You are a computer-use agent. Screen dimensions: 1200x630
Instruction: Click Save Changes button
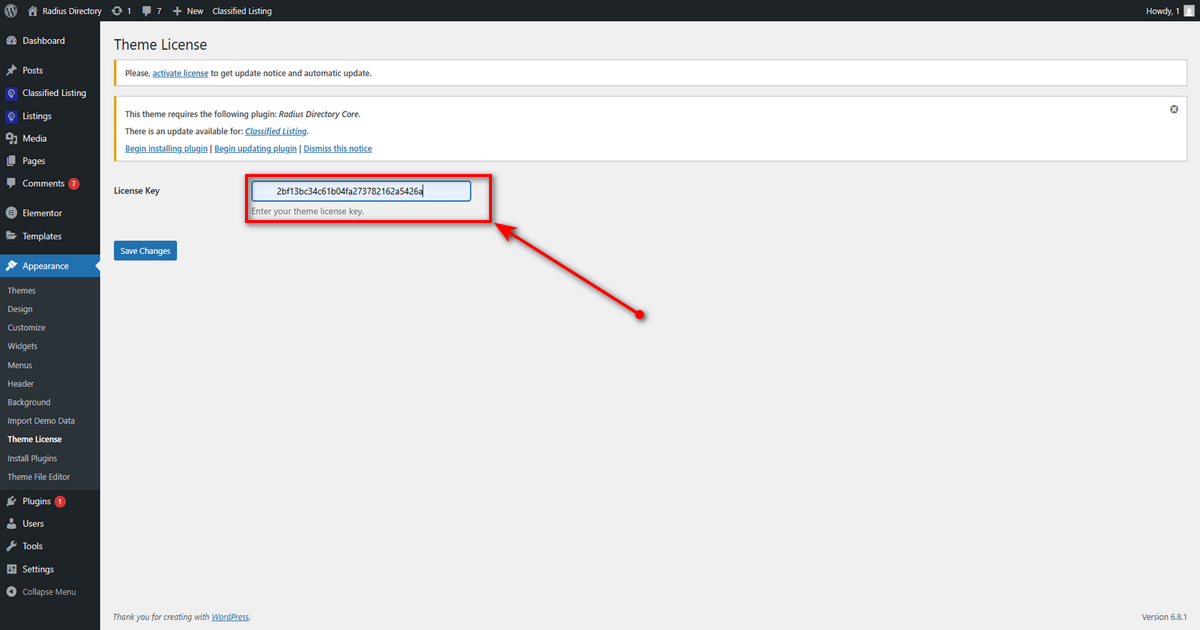click(x=145, y=251)
